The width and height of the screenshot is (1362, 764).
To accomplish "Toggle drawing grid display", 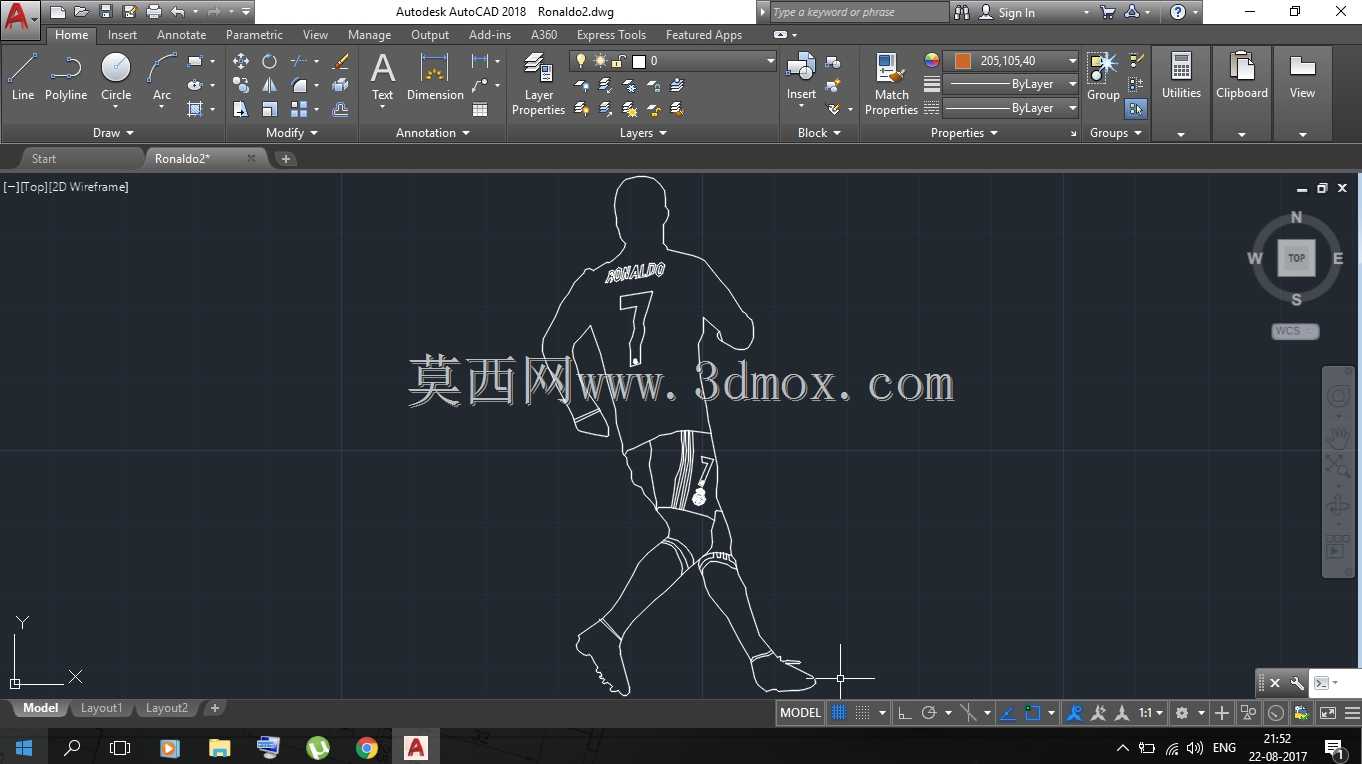I will click(x=839, y=713).
